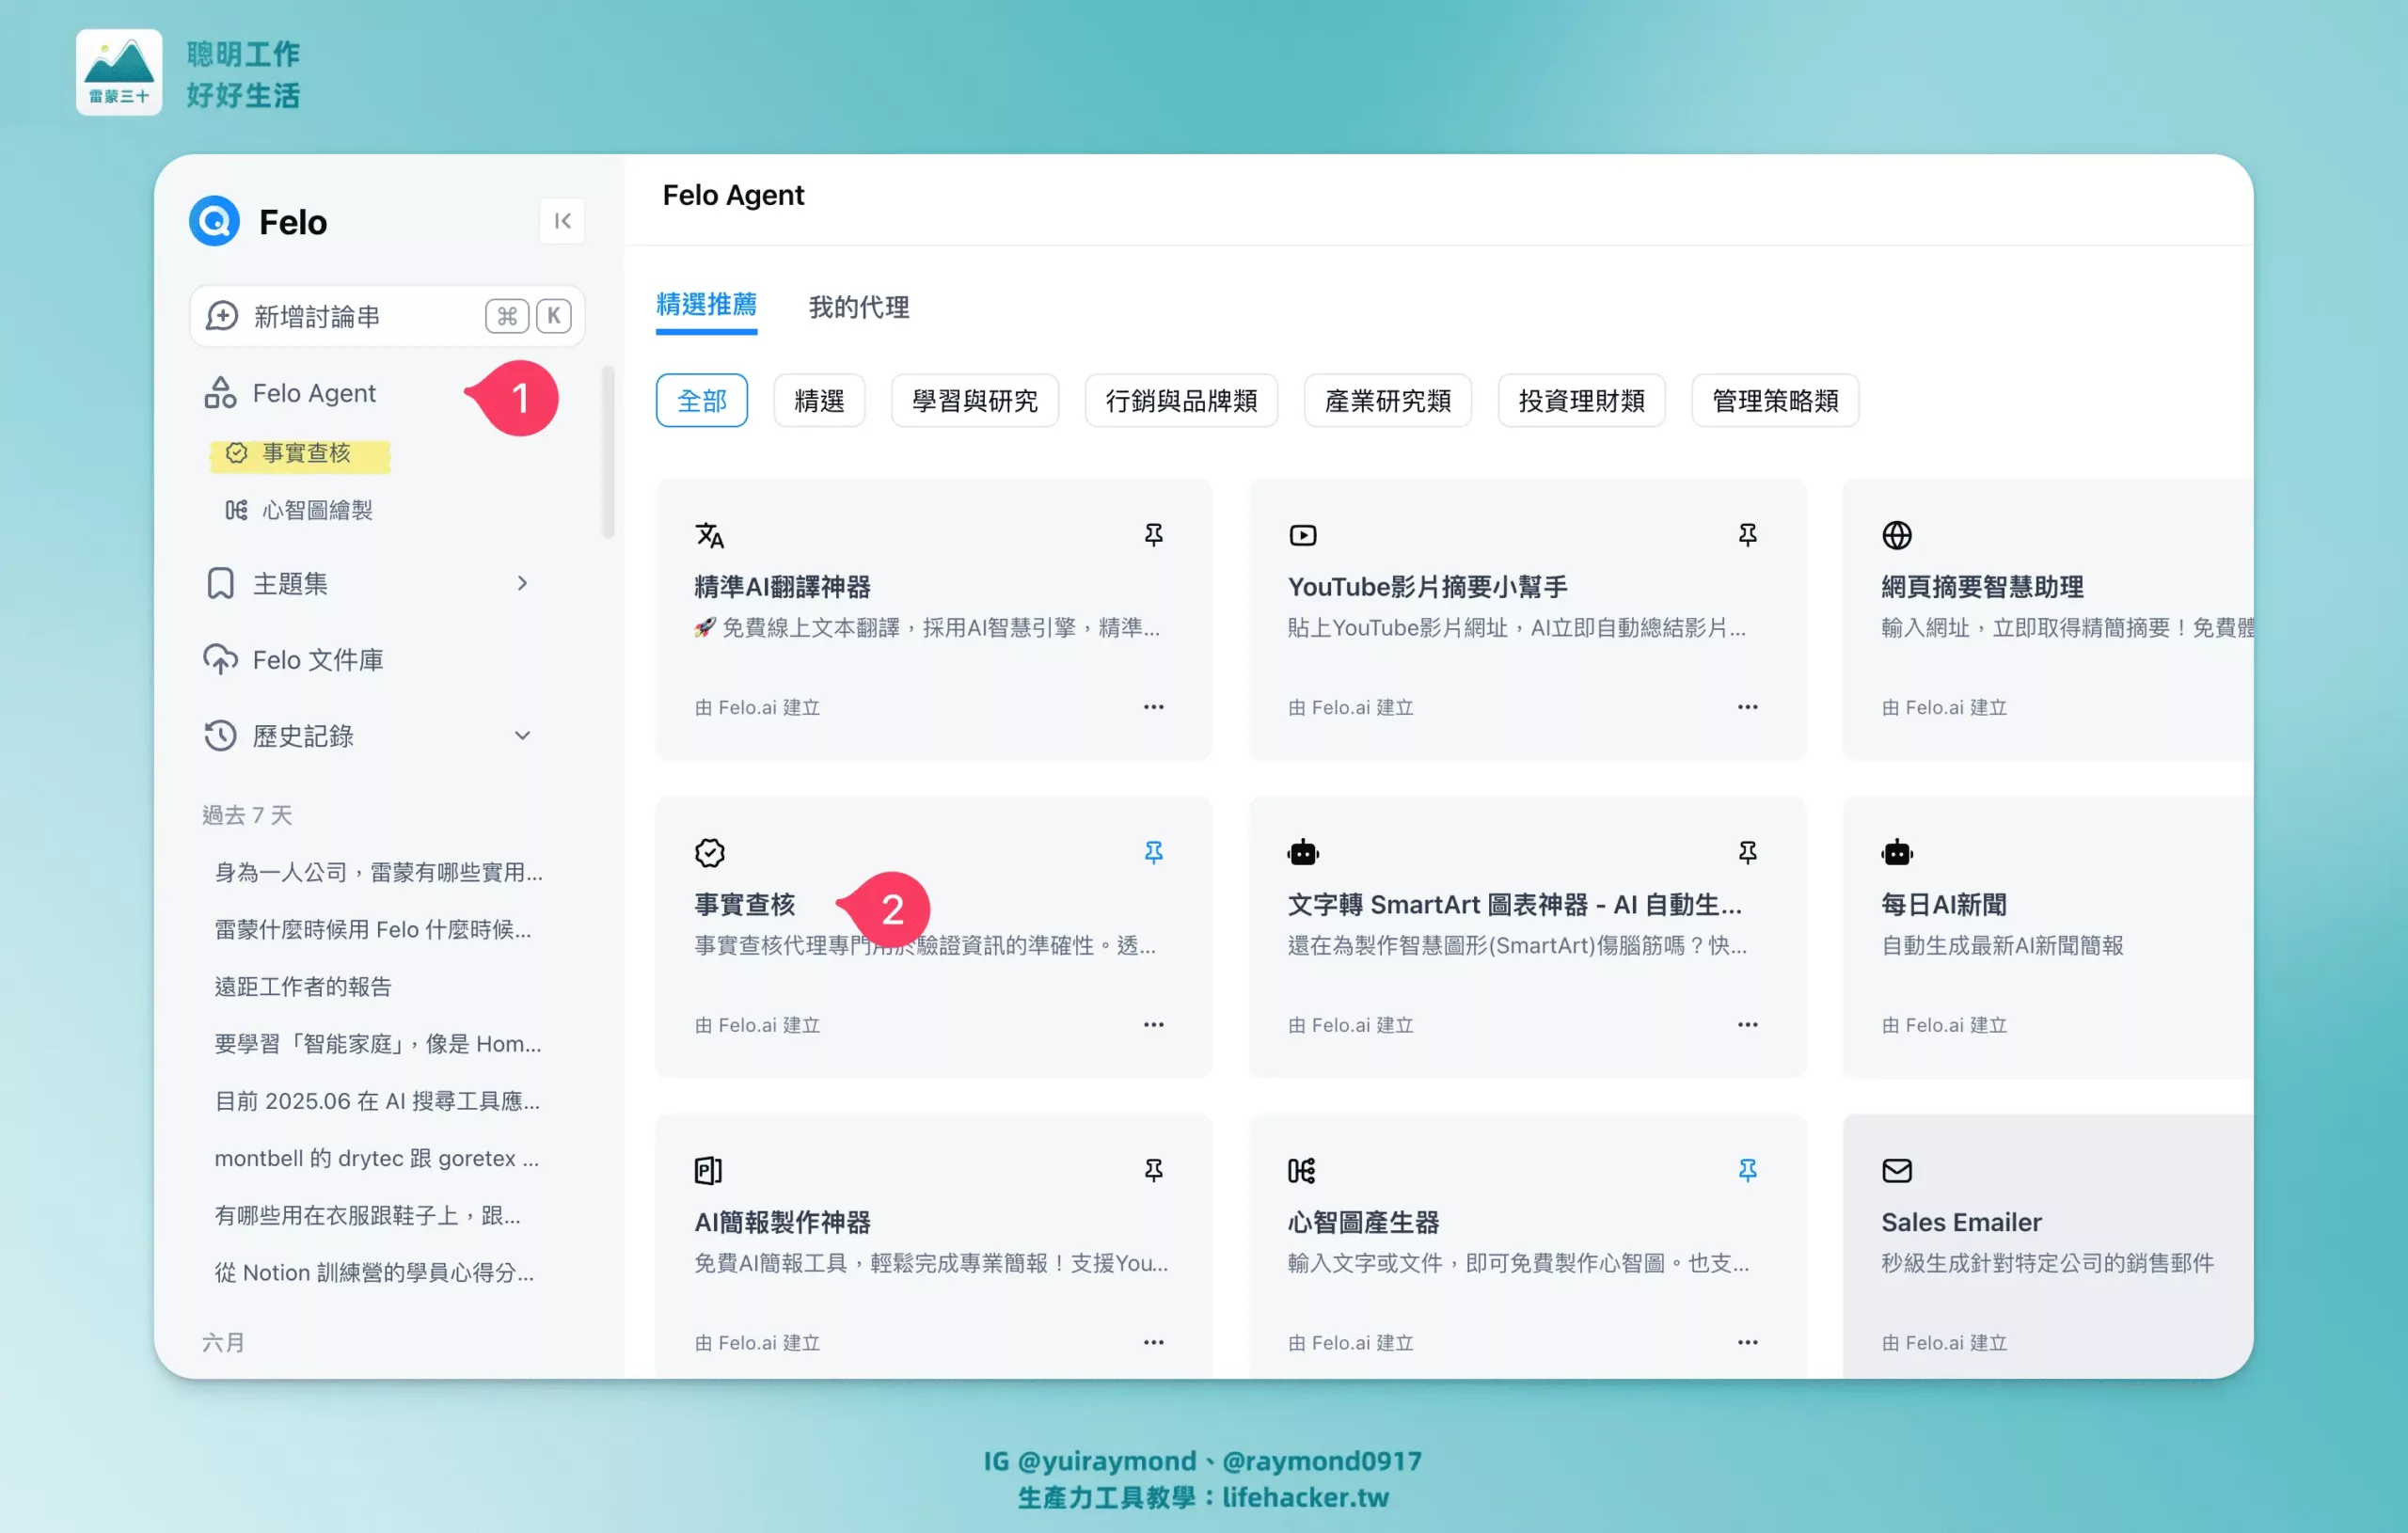Click the Felo 文件庫 upload cloud icon
This screenshot has height=1533, width=2408.
pos(220,659)
